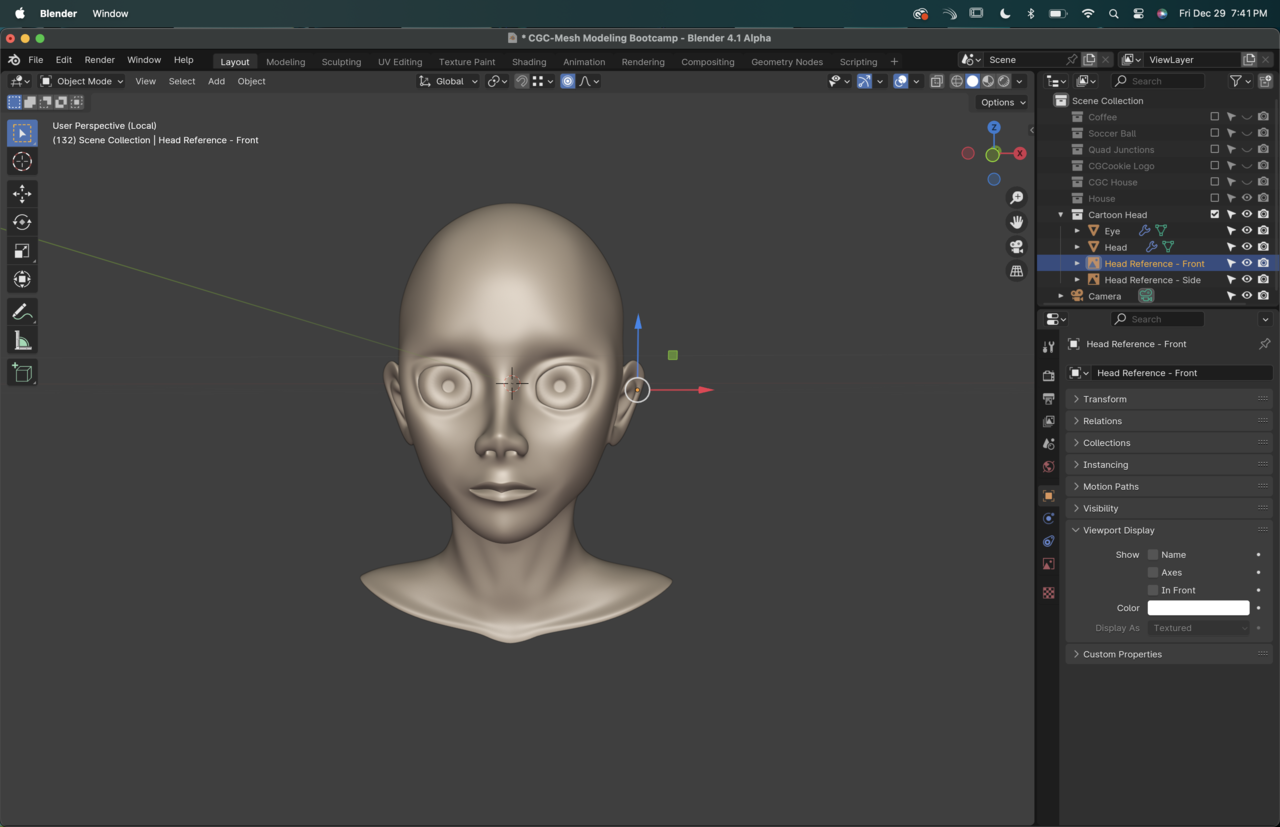This screenshot has height=827, width=1280.
Task: Select the Add Cube tool
Action: [x=22, y=373]
